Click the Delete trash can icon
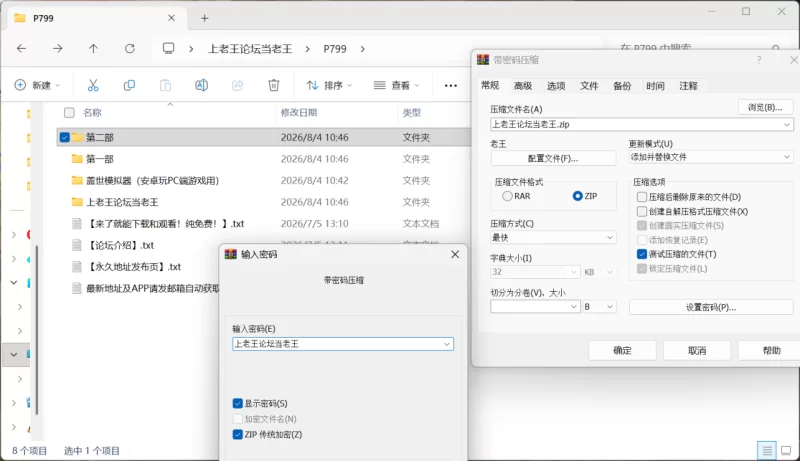 (x=274, y=85)
